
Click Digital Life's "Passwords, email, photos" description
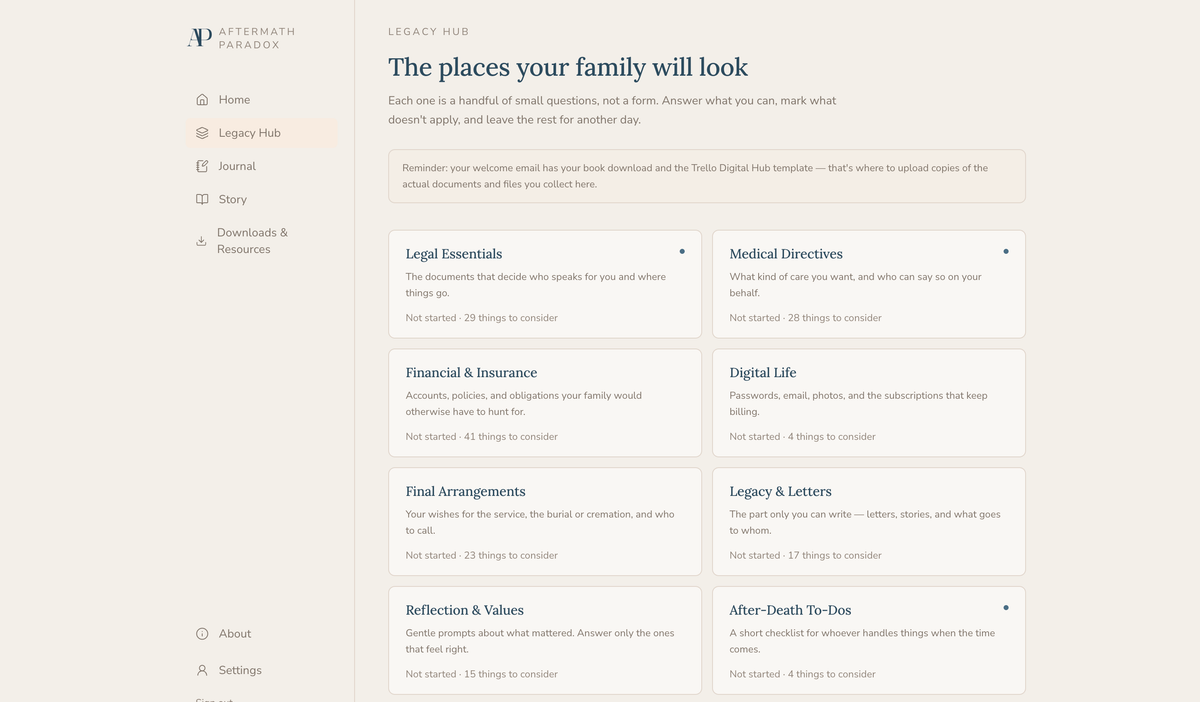[x=859, y=403]
